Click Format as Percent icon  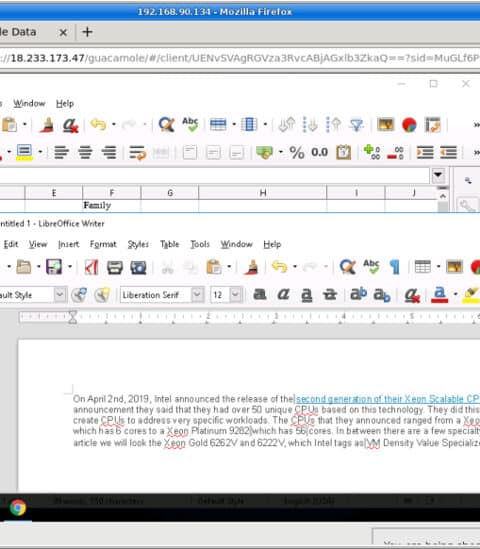297,153
